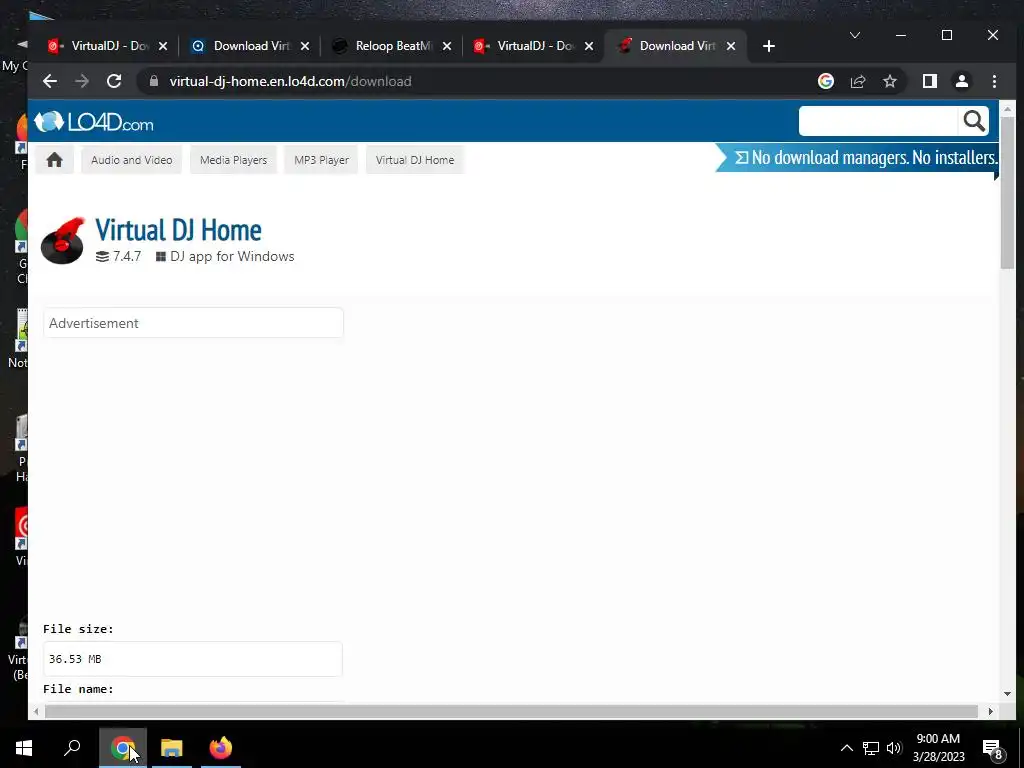Click the horizontal scrollbar left arrow

[36, 711]
